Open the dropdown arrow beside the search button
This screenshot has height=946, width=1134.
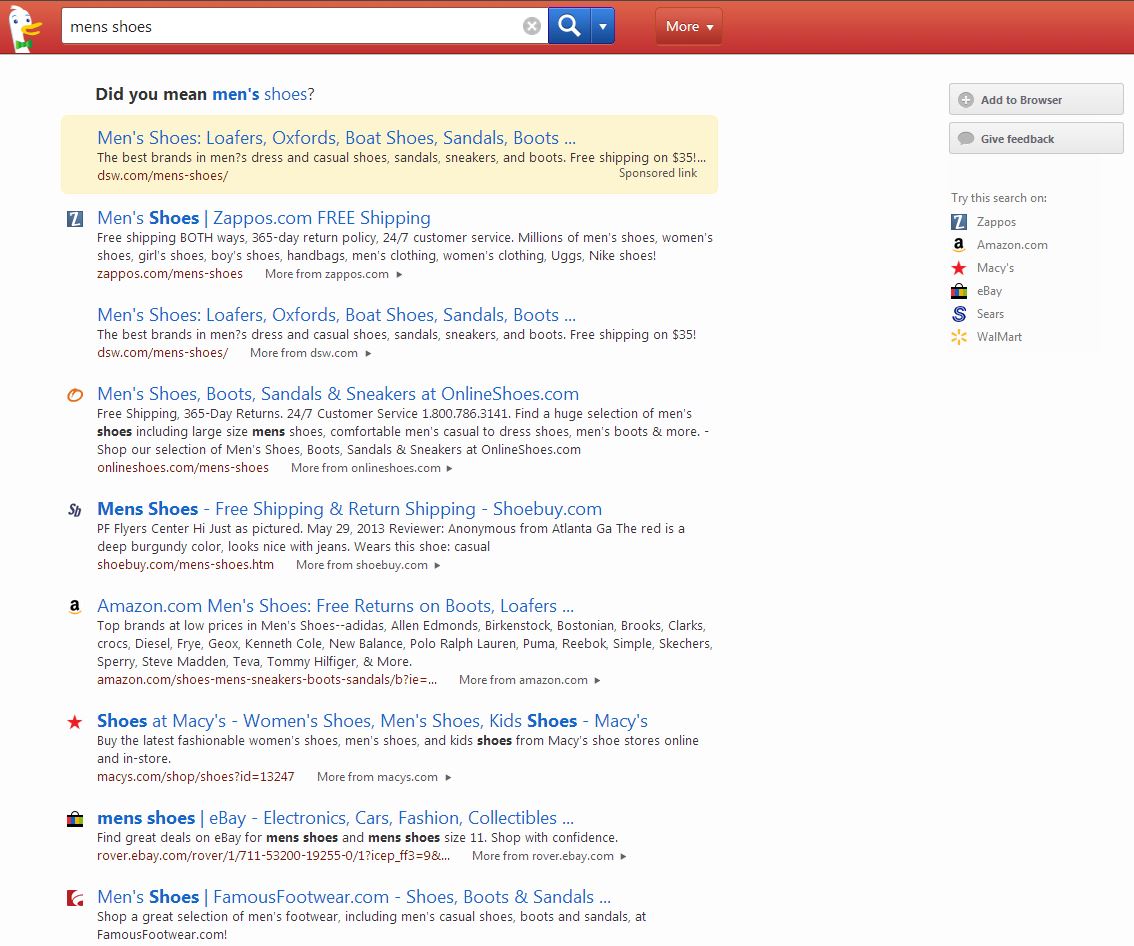[602, 27]
